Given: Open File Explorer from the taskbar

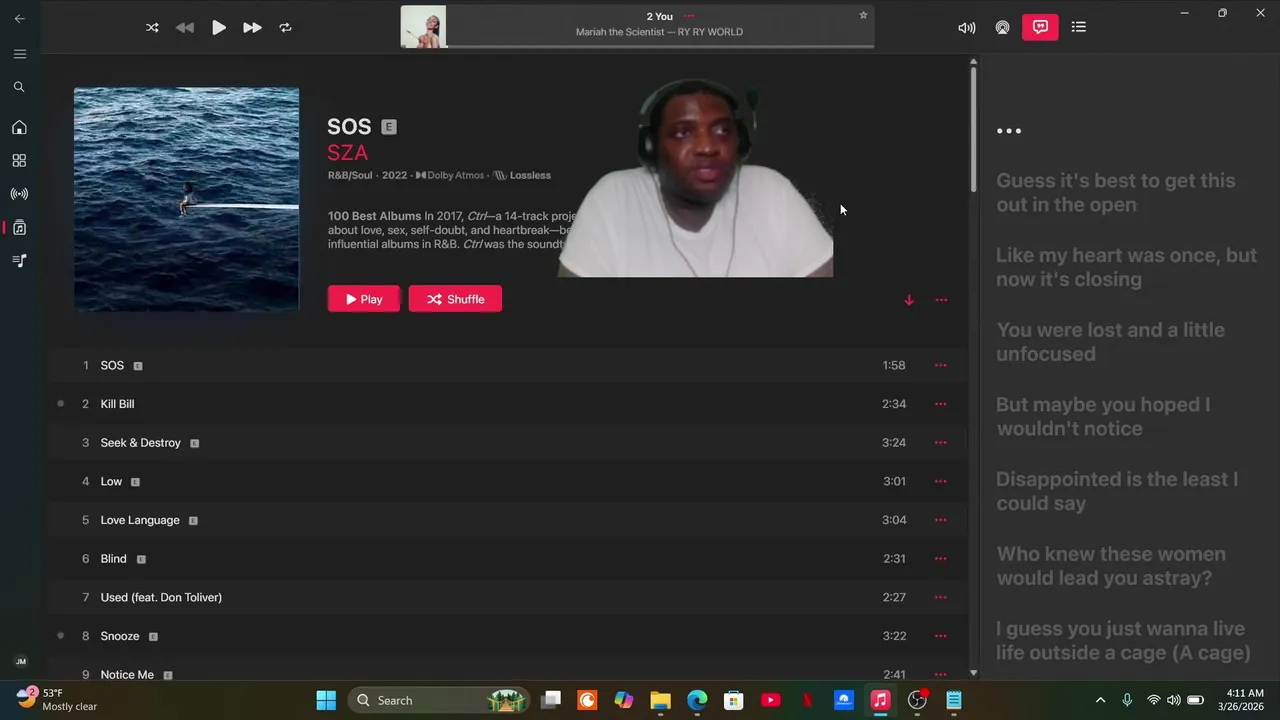Looking at the screenshot, I should click(x=660, y=700).
